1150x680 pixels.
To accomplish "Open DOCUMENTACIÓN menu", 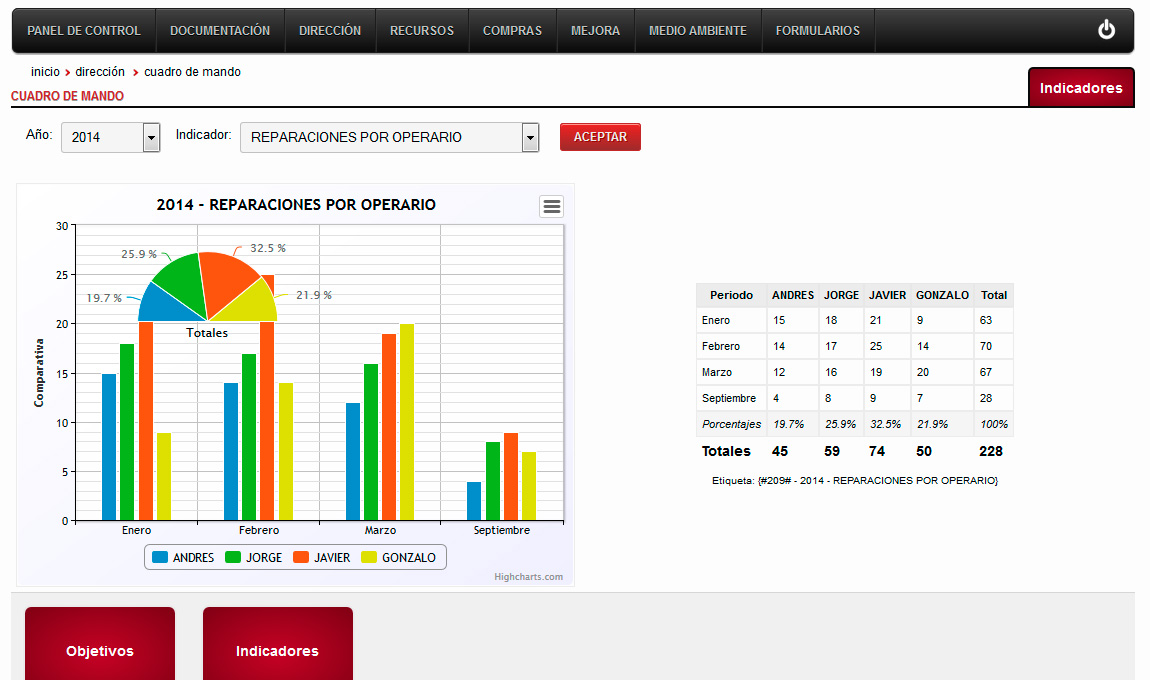I will pyautogui.click(x=220, y=31).
